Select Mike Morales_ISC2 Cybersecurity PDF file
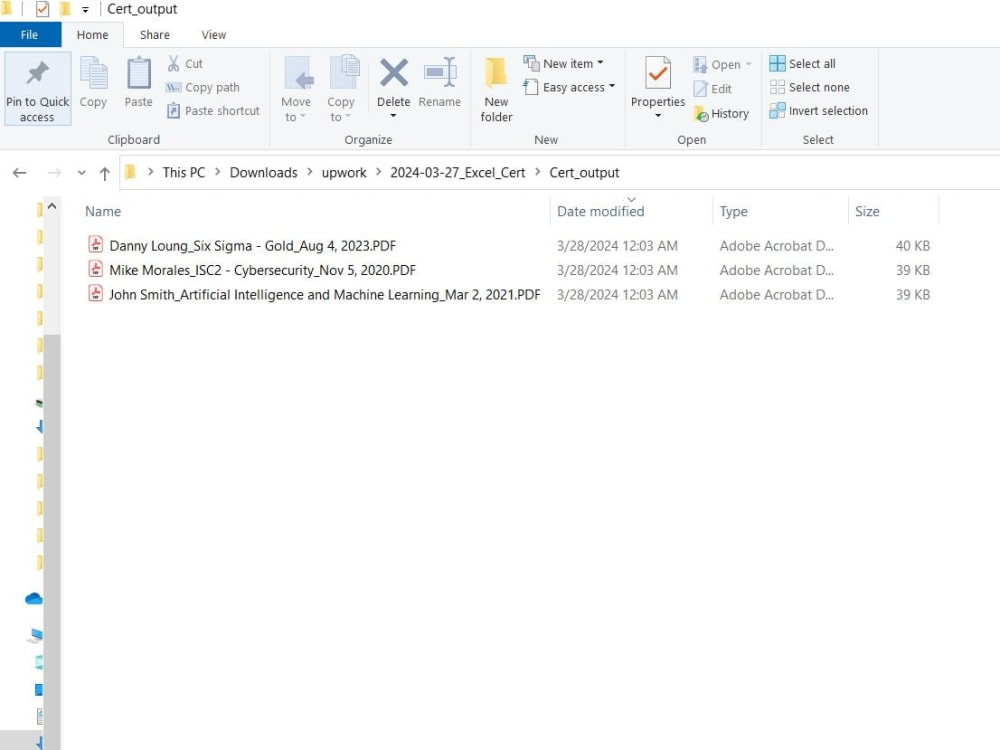 (x=262, y=270)
